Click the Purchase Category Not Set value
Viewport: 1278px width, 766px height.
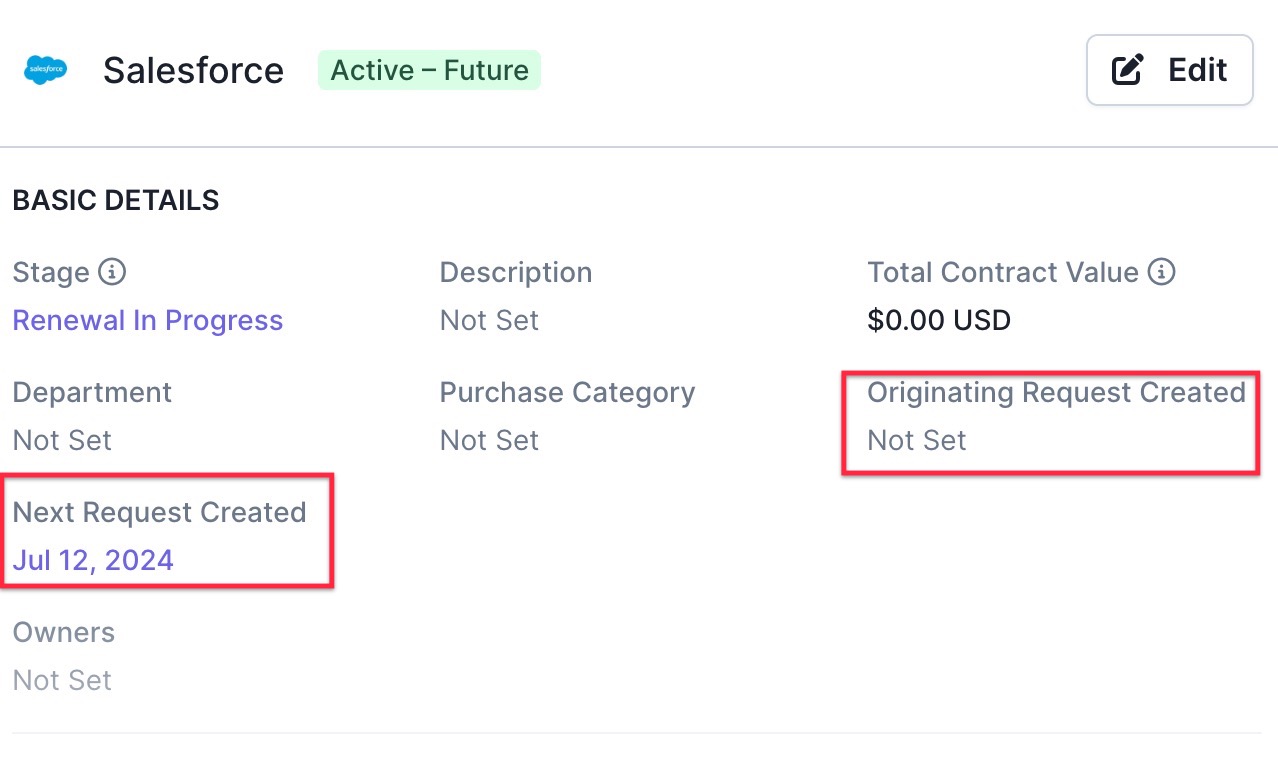point(489,441)
